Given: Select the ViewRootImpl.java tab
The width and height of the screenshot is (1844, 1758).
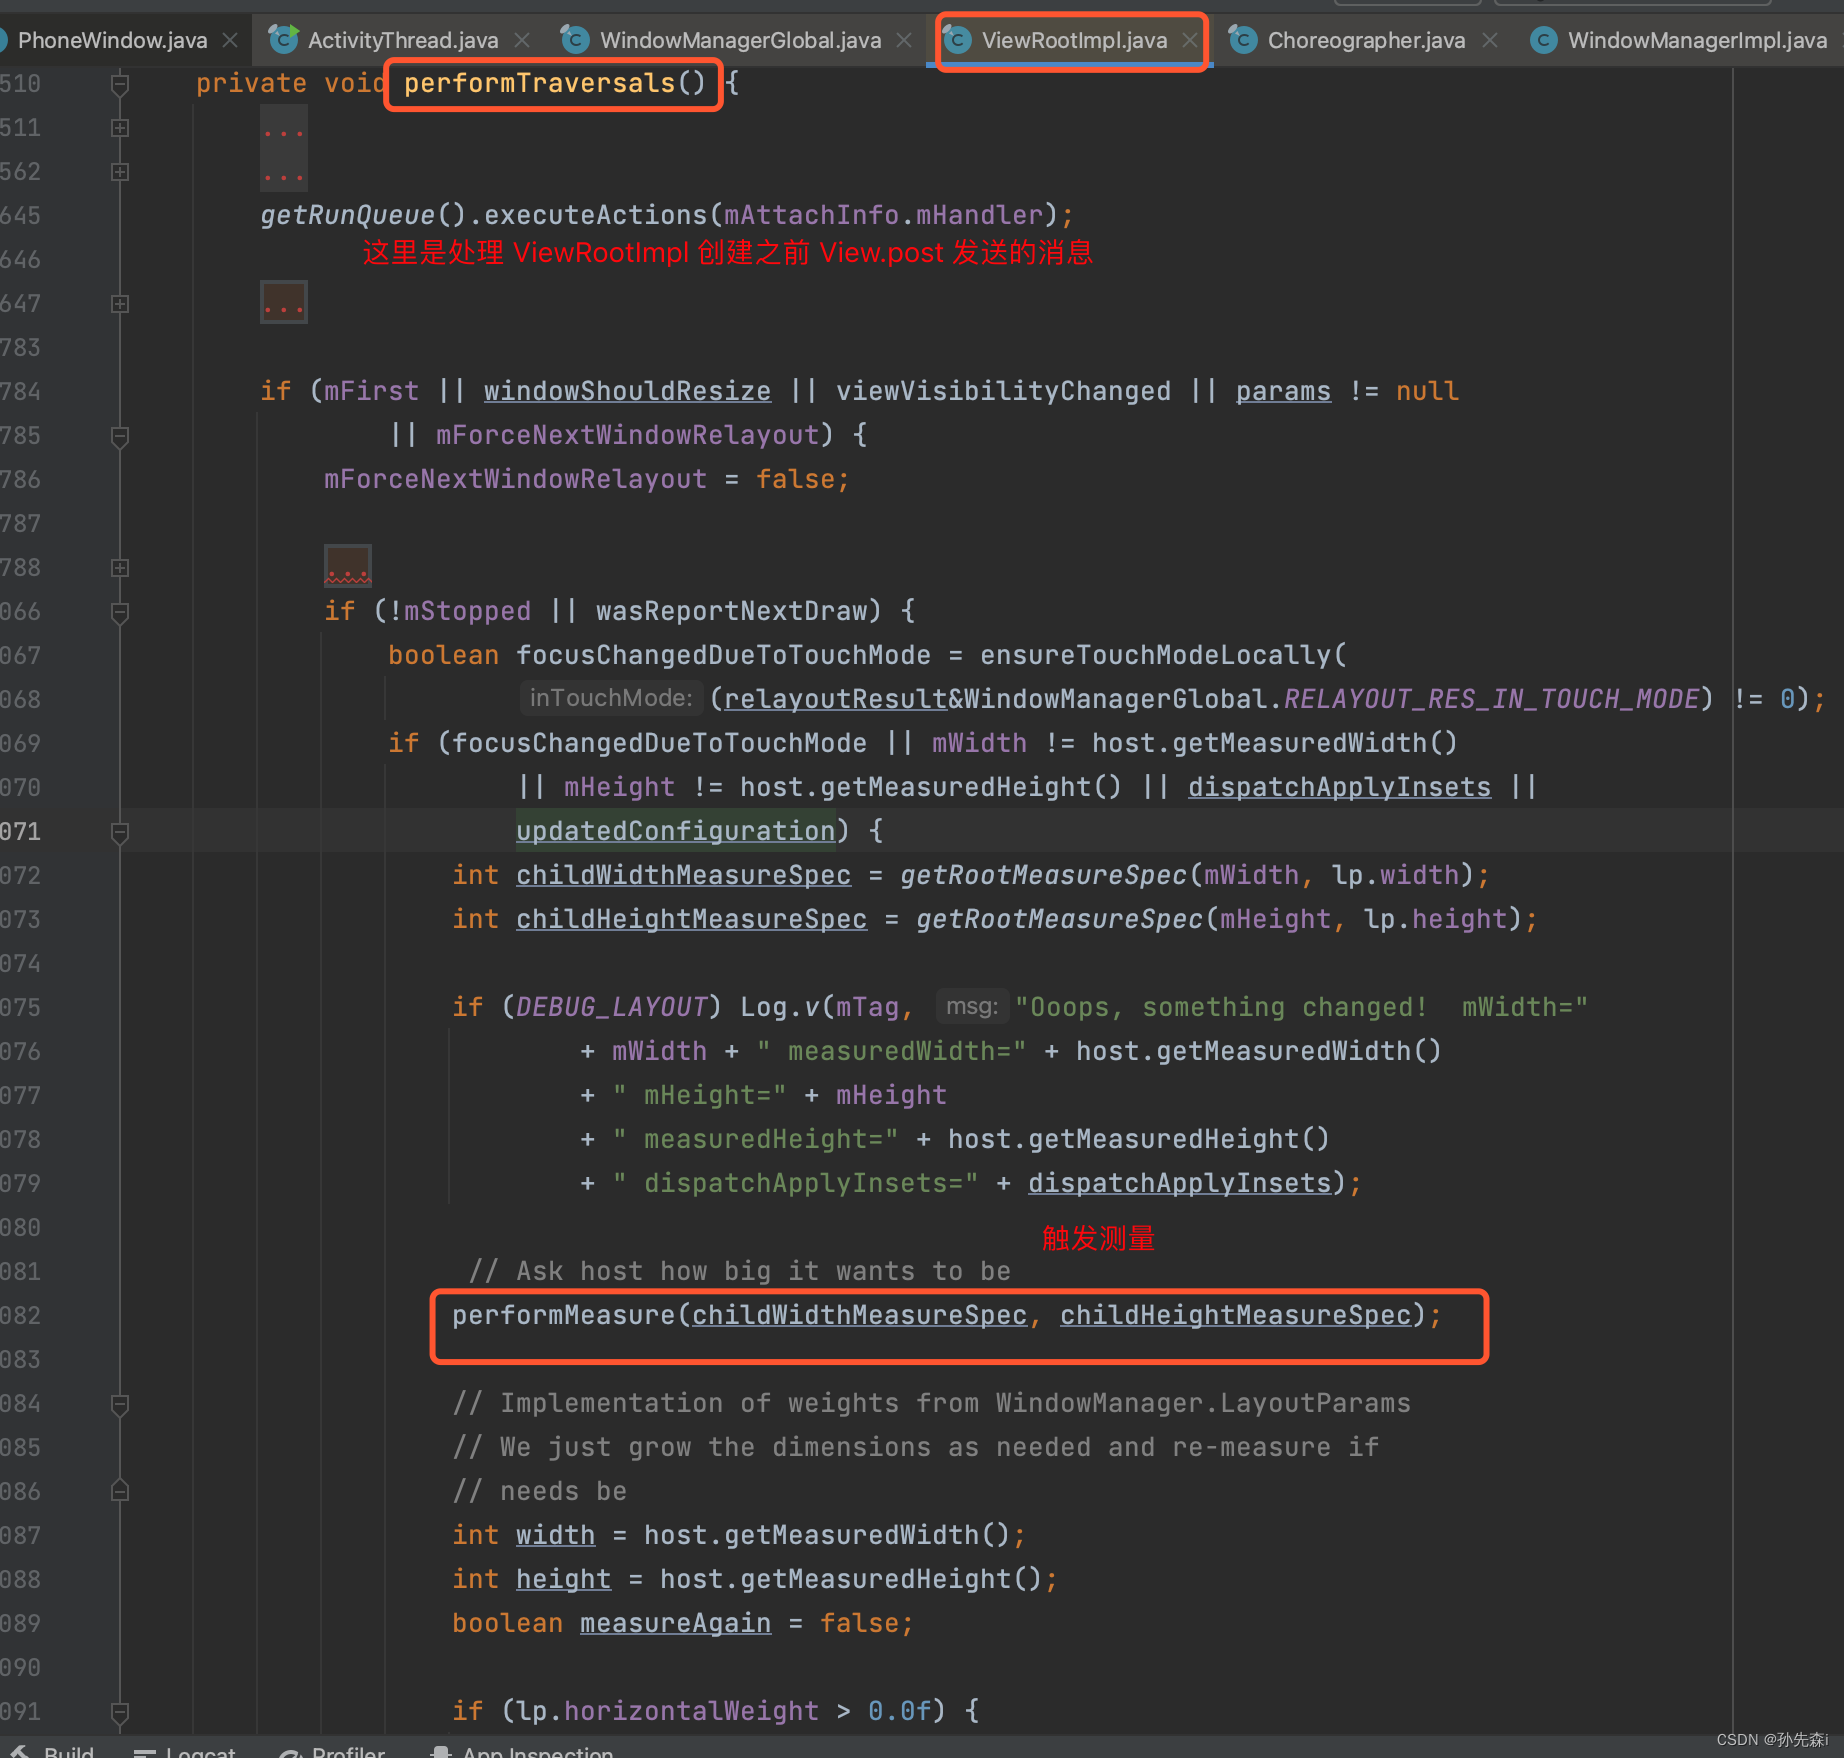Looking at the screenshot, I should pos(1074,40).
